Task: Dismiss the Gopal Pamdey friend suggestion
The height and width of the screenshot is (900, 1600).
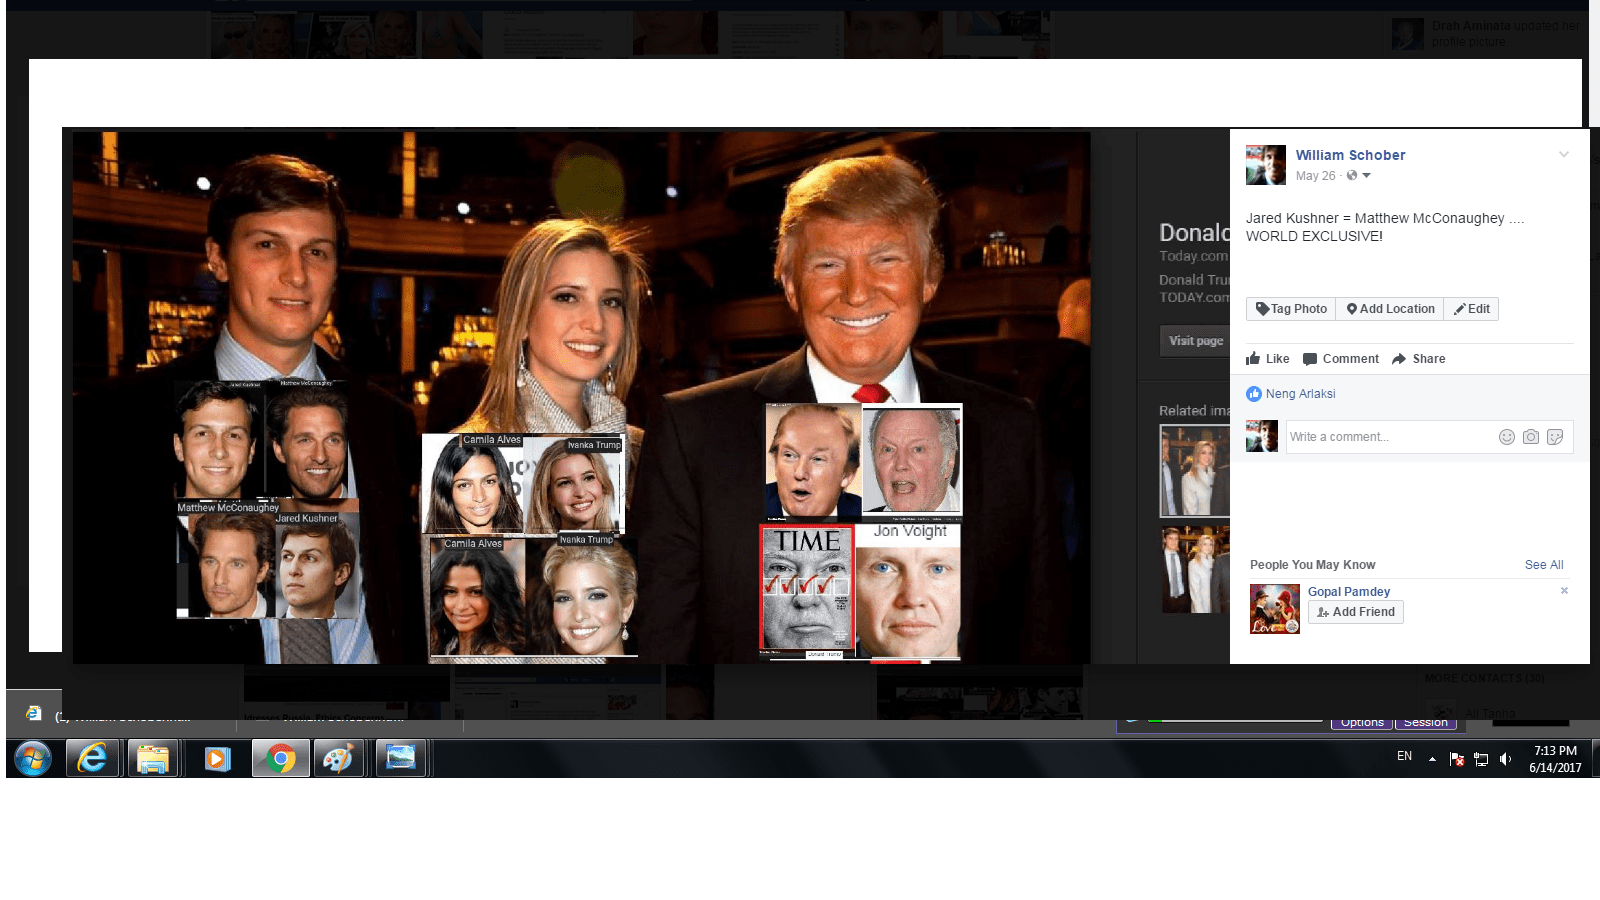Action: (1564, 591)
